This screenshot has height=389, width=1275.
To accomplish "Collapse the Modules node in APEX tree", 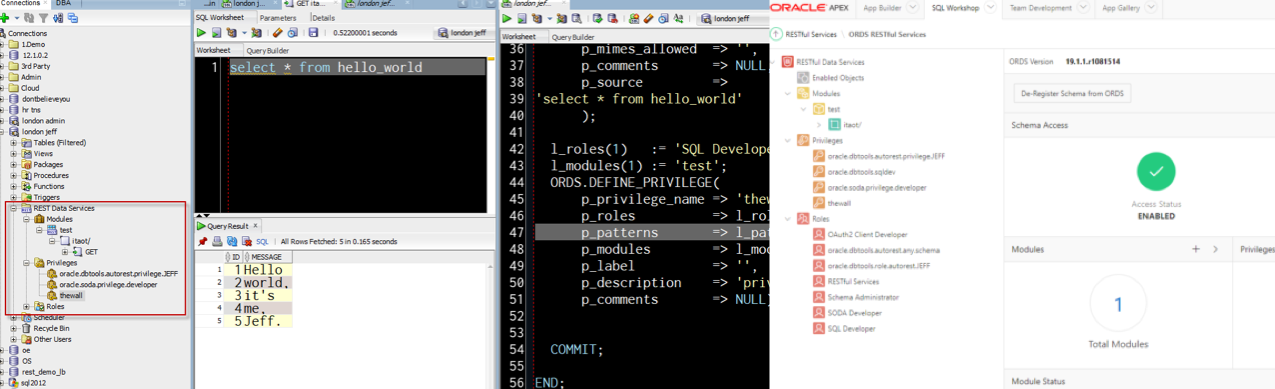I will tap(789, 93).
